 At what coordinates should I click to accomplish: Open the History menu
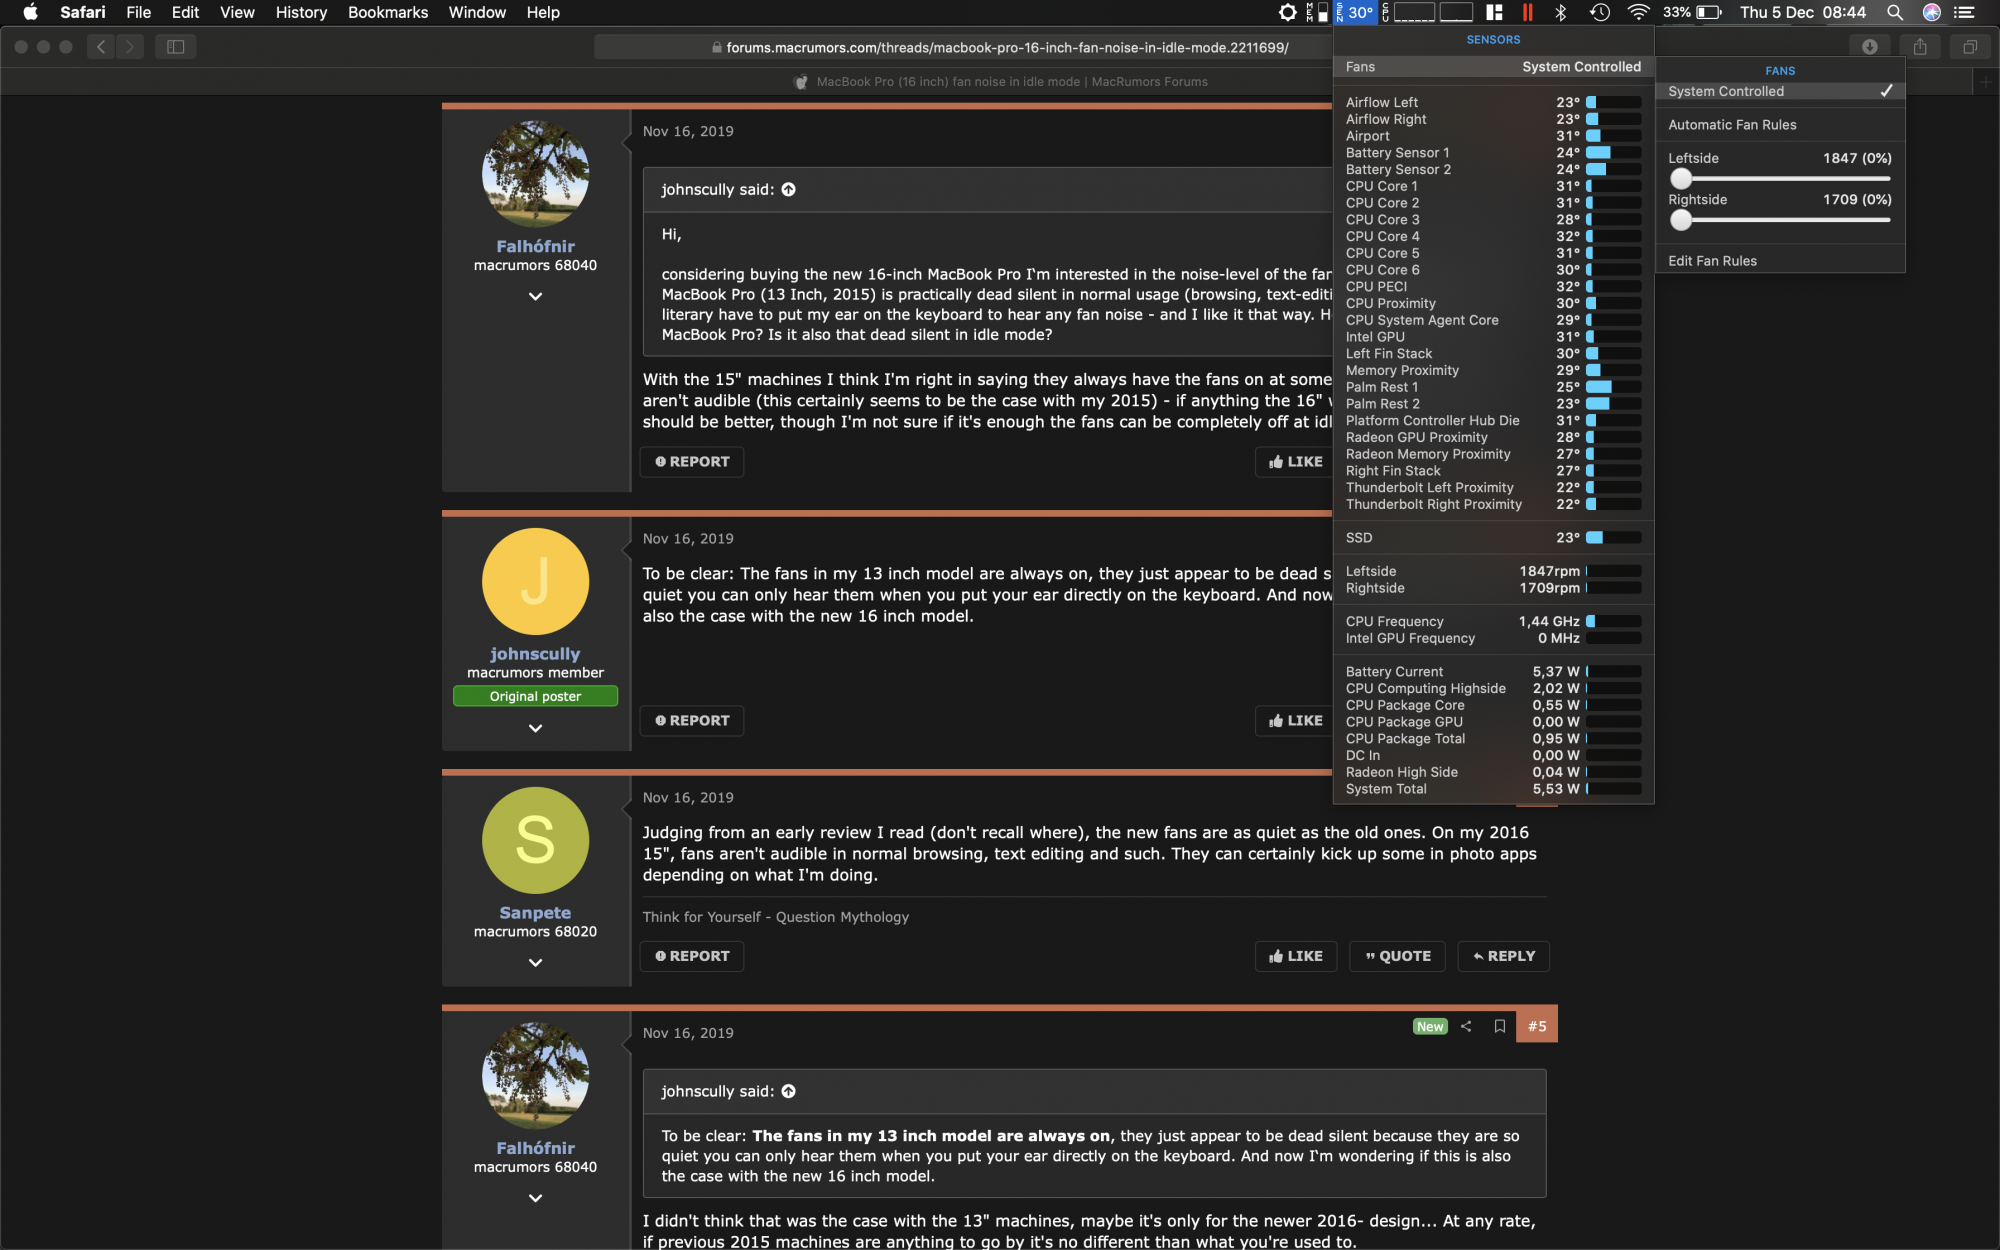[x=301, y=12]
